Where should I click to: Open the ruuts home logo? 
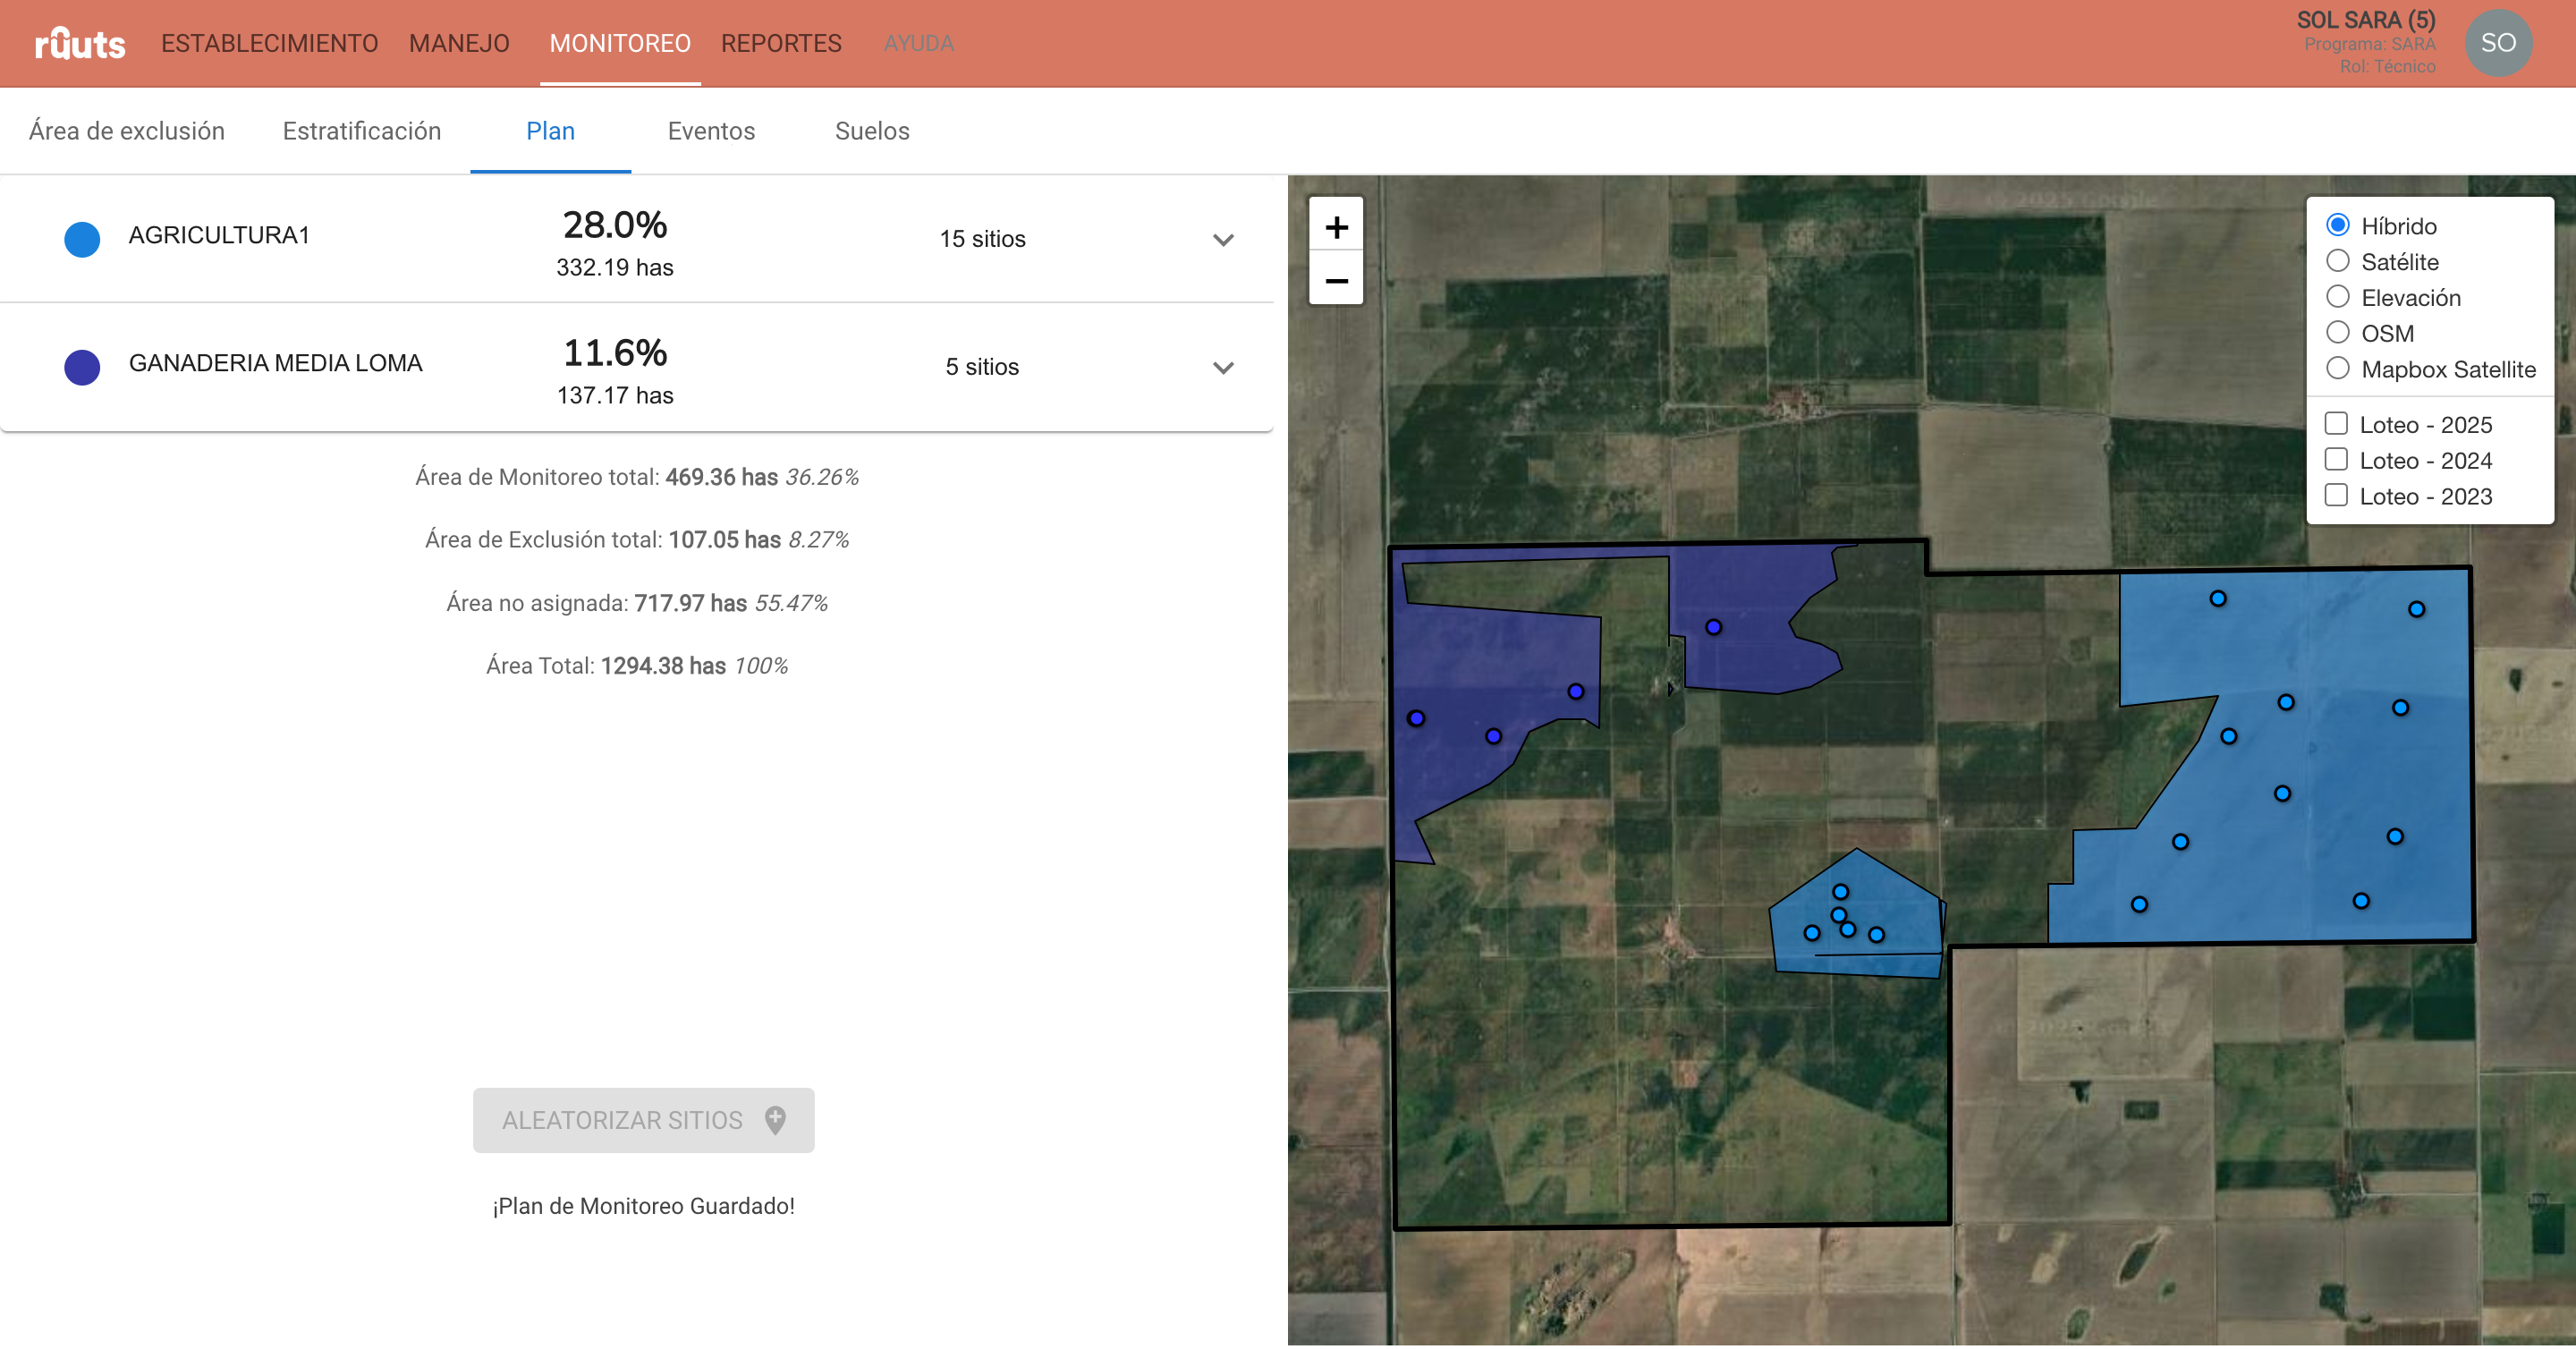click(80, 43)
